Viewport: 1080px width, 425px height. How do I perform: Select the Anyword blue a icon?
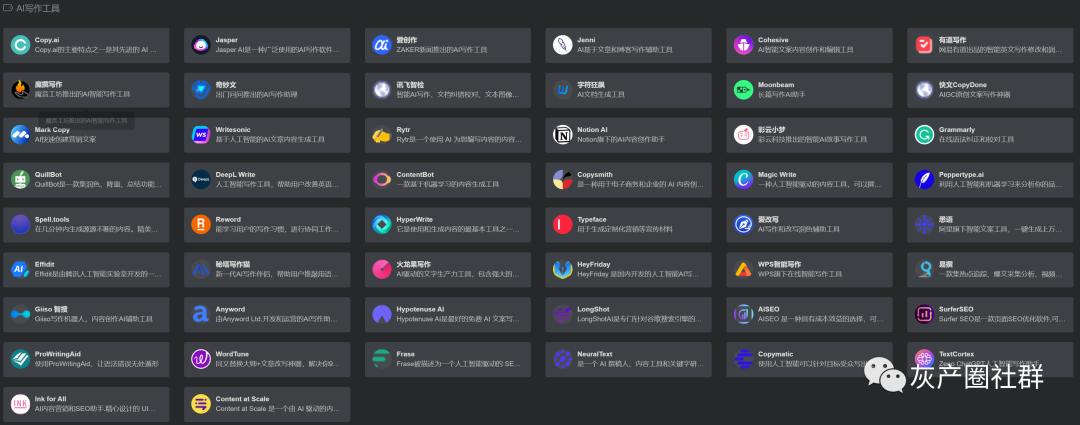pyautogui.click(x=201, y=314)
